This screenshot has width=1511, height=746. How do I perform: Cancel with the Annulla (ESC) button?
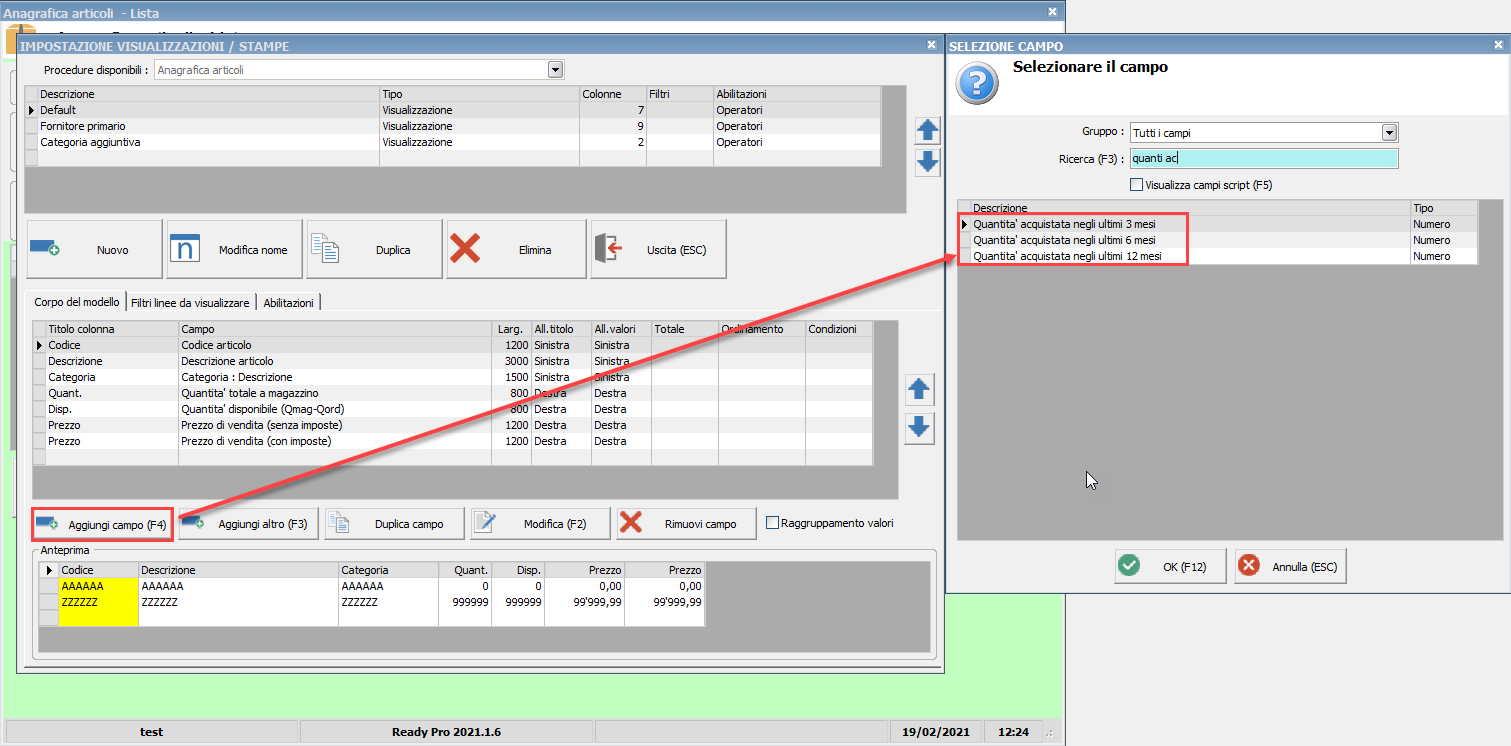(1291, 567)
